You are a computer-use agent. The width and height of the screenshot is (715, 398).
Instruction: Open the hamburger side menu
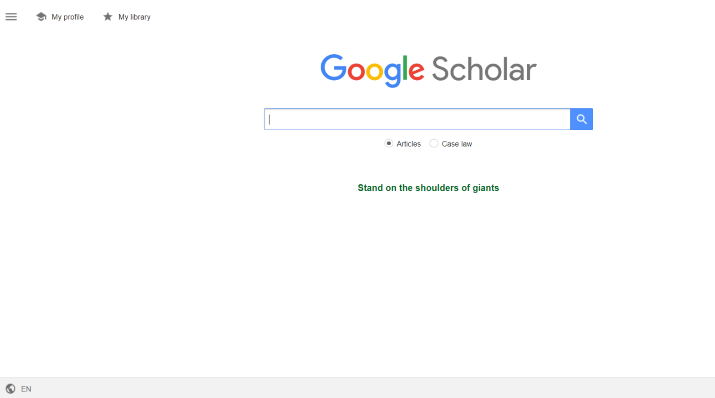[x=11, y=17]
